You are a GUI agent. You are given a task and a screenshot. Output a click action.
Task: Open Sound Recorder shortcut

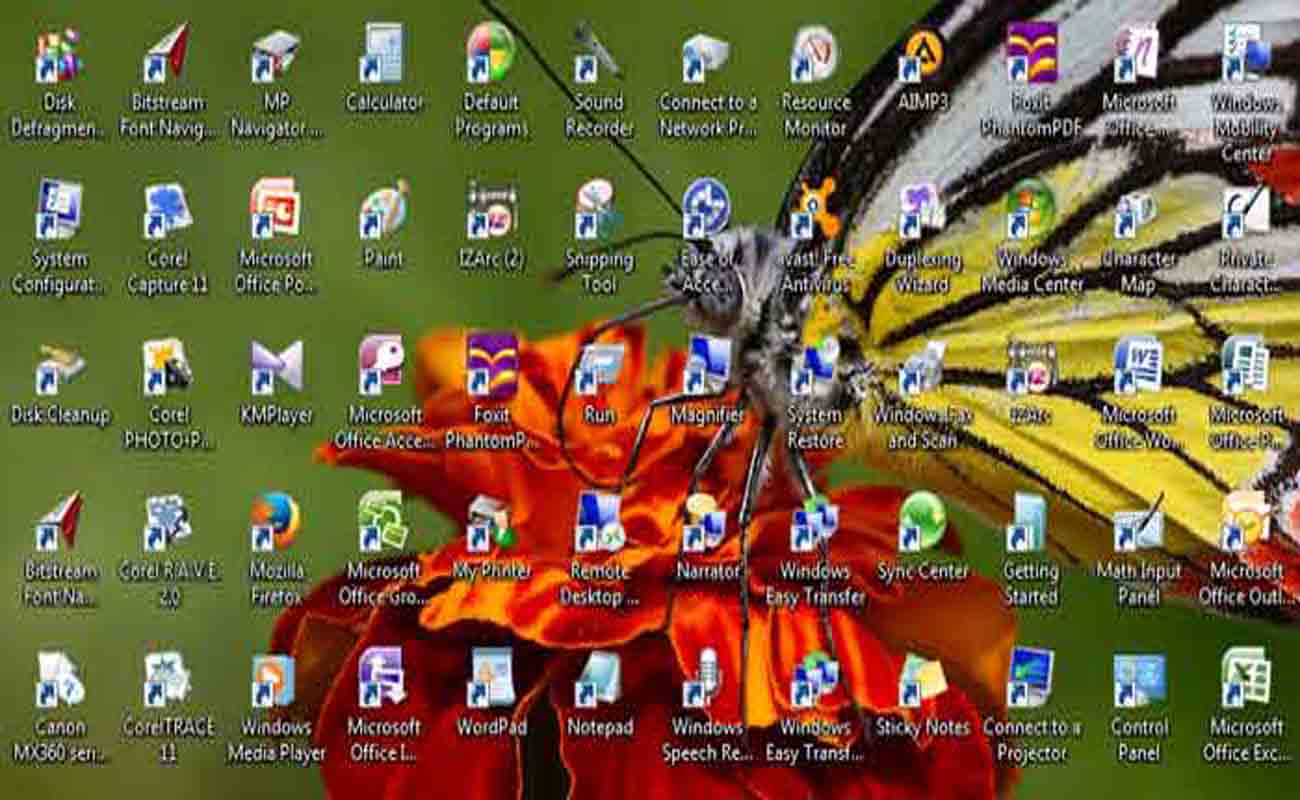[x=598, y=54]
